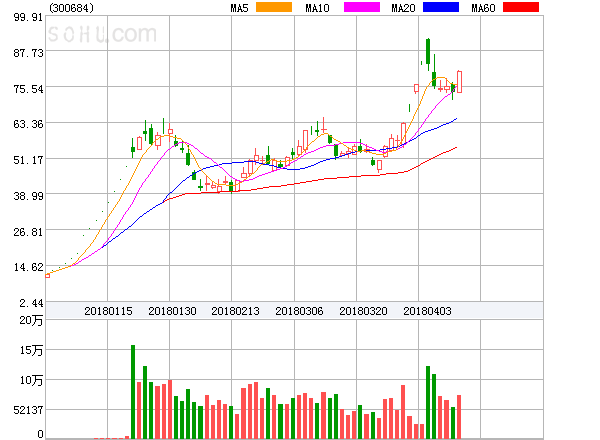Click the 20180115 date label
This screenshot has height=440, width=600.
click(x=108, y=311)
